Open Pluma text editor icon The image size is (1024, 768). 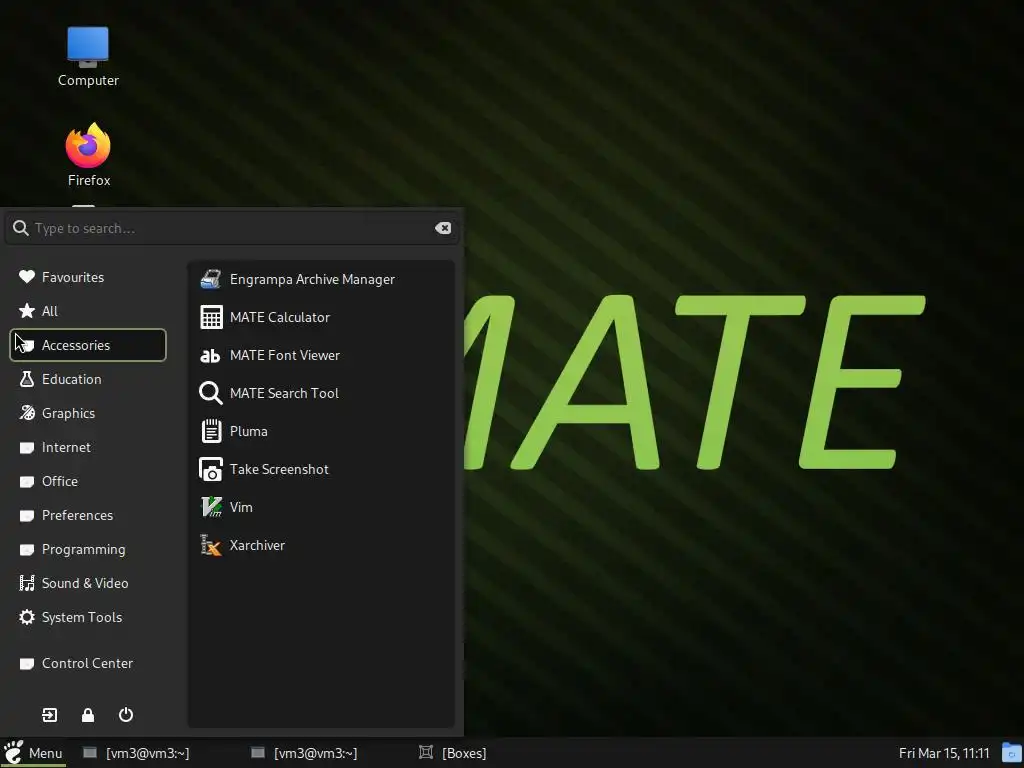point(211,431)
